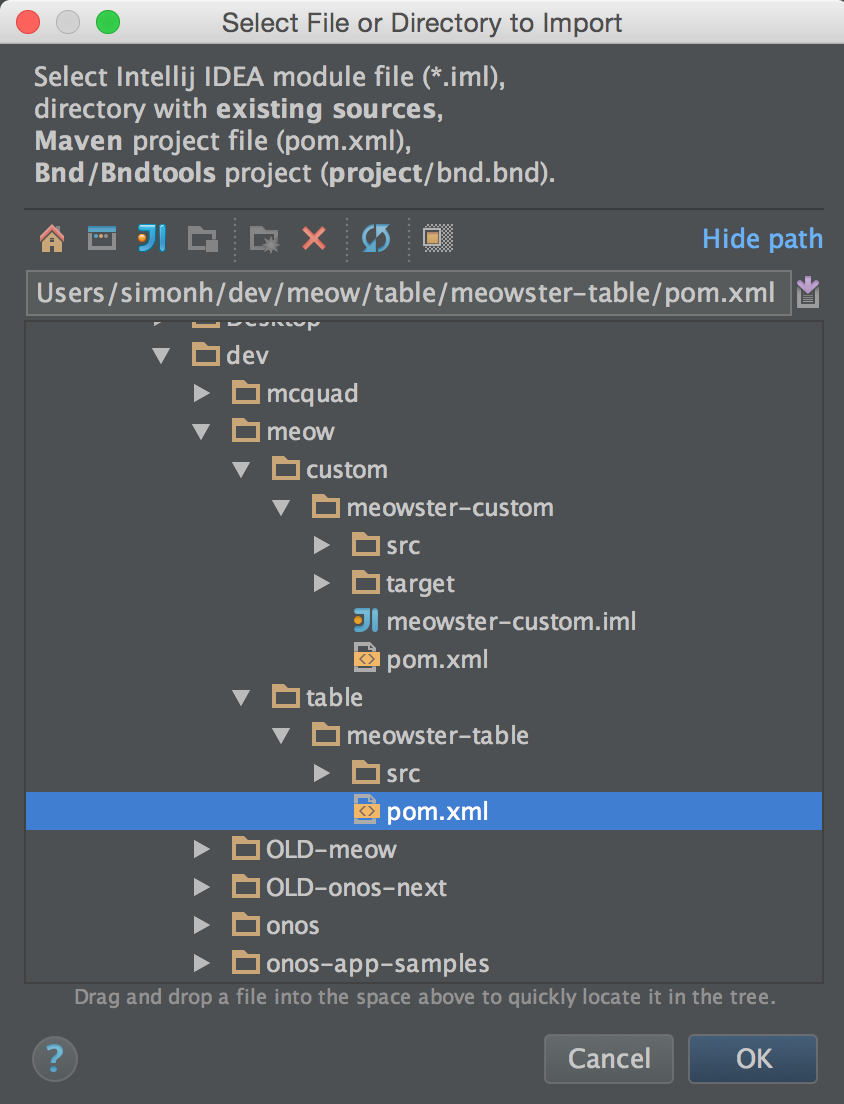Image resolution: width=844 pixels, height=1104 pixels.
Task: Expand the mcquad folder
Action: (202, 394)
